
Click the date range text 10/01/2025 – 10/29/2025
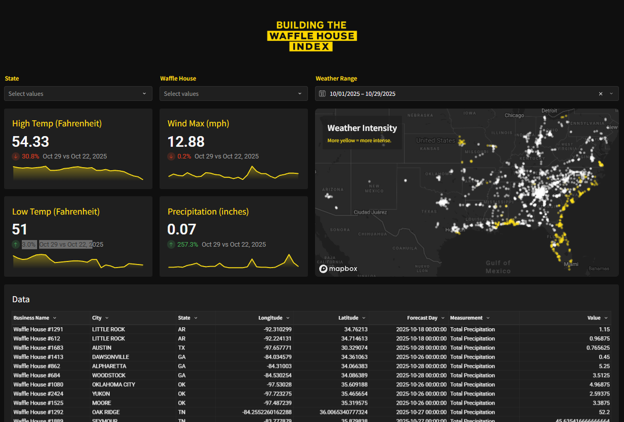pyautogui.click(x=362, y=94)
